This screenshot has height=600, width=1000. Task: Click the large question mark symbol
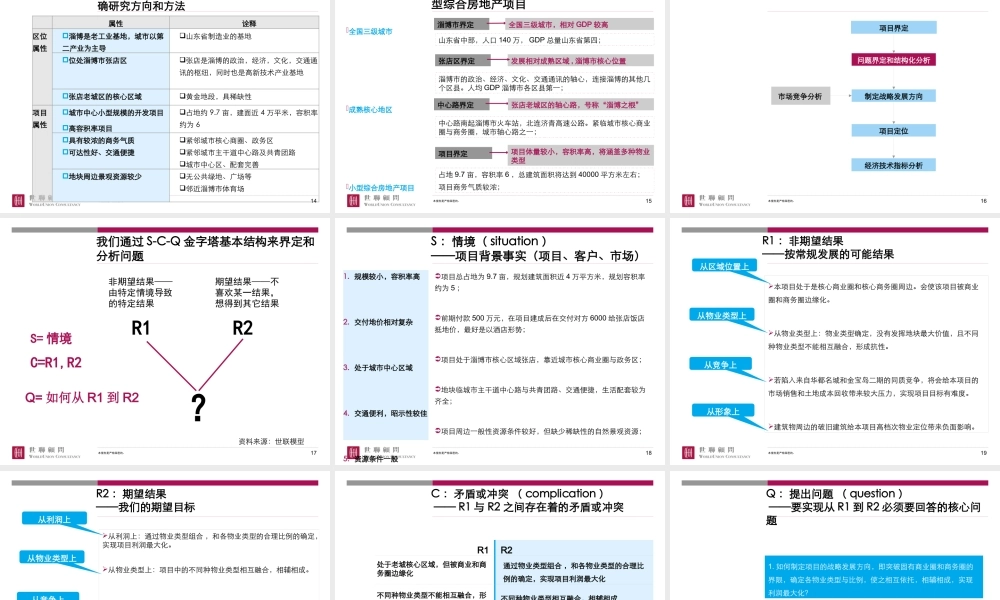199,407
